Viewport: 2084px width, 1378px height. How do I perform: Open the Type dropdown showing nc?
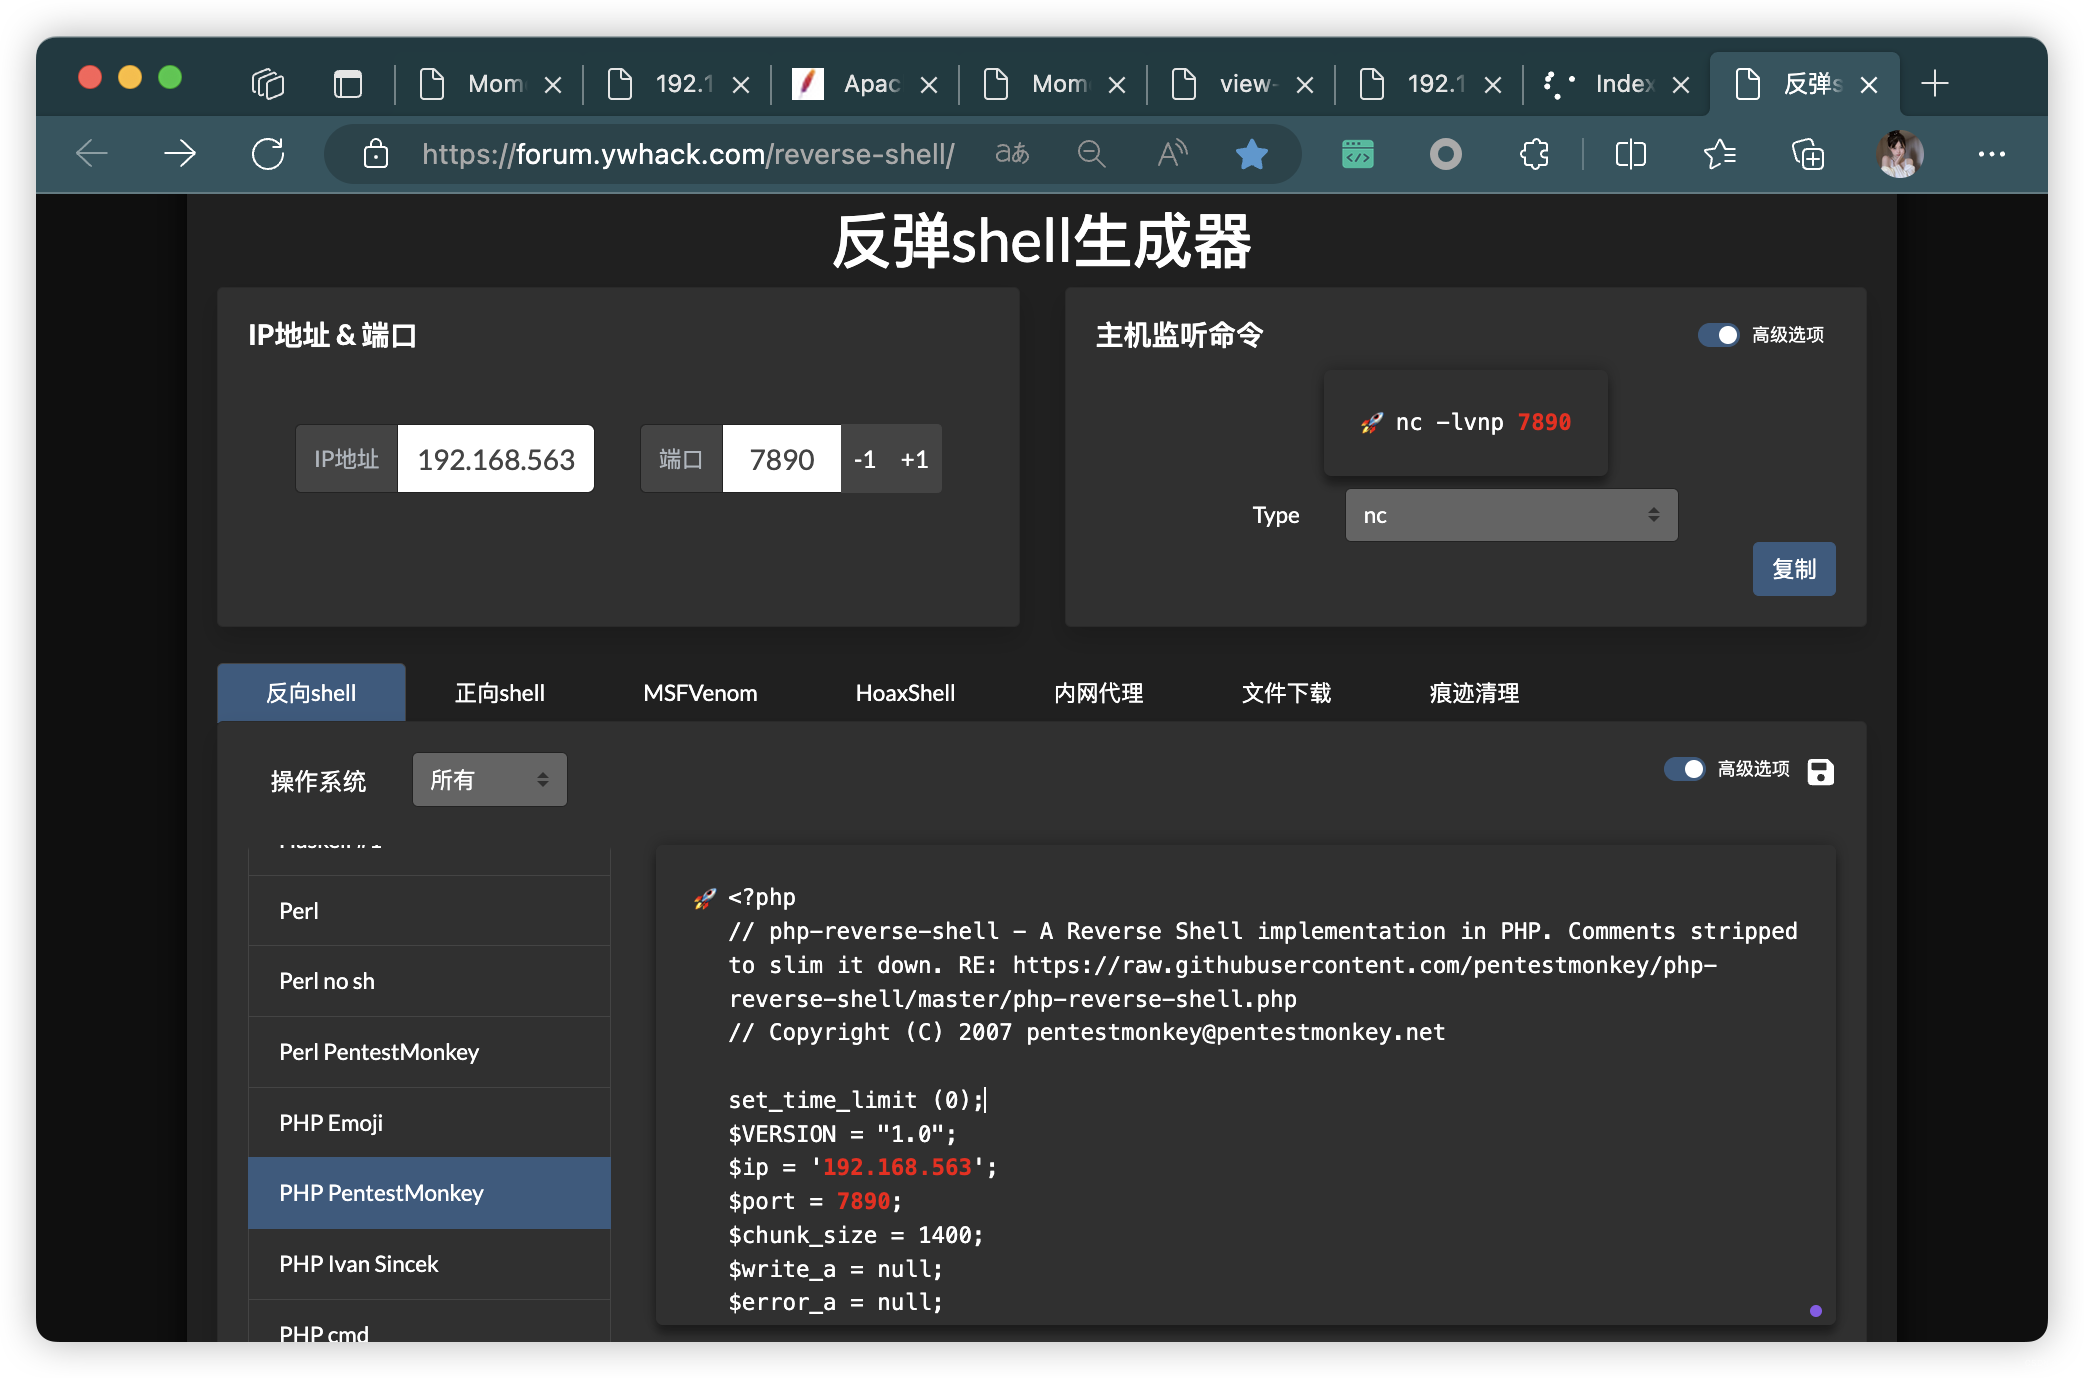coord(1511,515)
